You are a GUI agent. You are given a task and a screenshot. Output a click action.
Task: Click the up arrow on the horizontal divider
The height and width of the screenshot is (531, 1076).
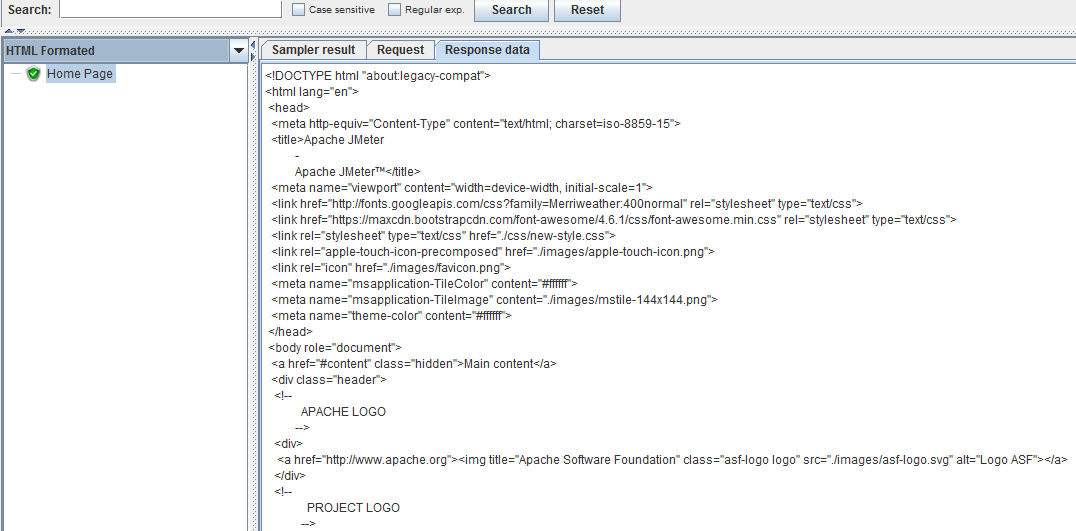(8, 31)
